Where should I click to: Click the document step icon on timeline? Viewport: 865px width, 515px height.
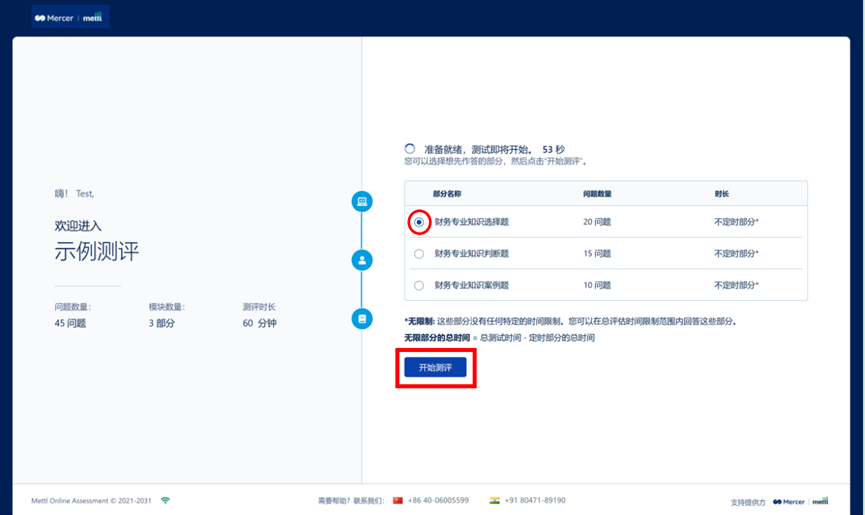pyautogui.click(x=362, y=318)
